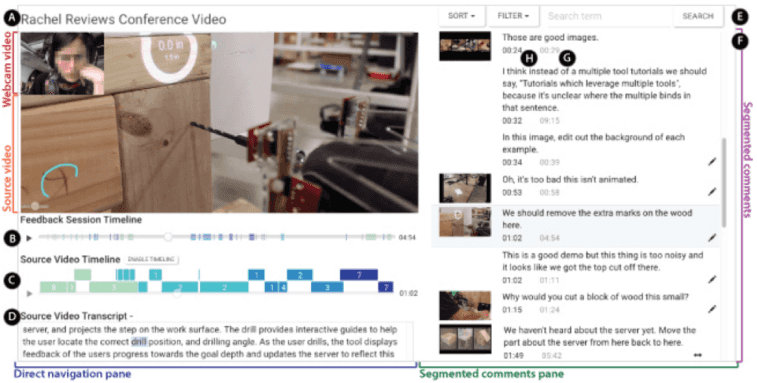Click the grey timestamp 00:39

click(x=549, y=162)
